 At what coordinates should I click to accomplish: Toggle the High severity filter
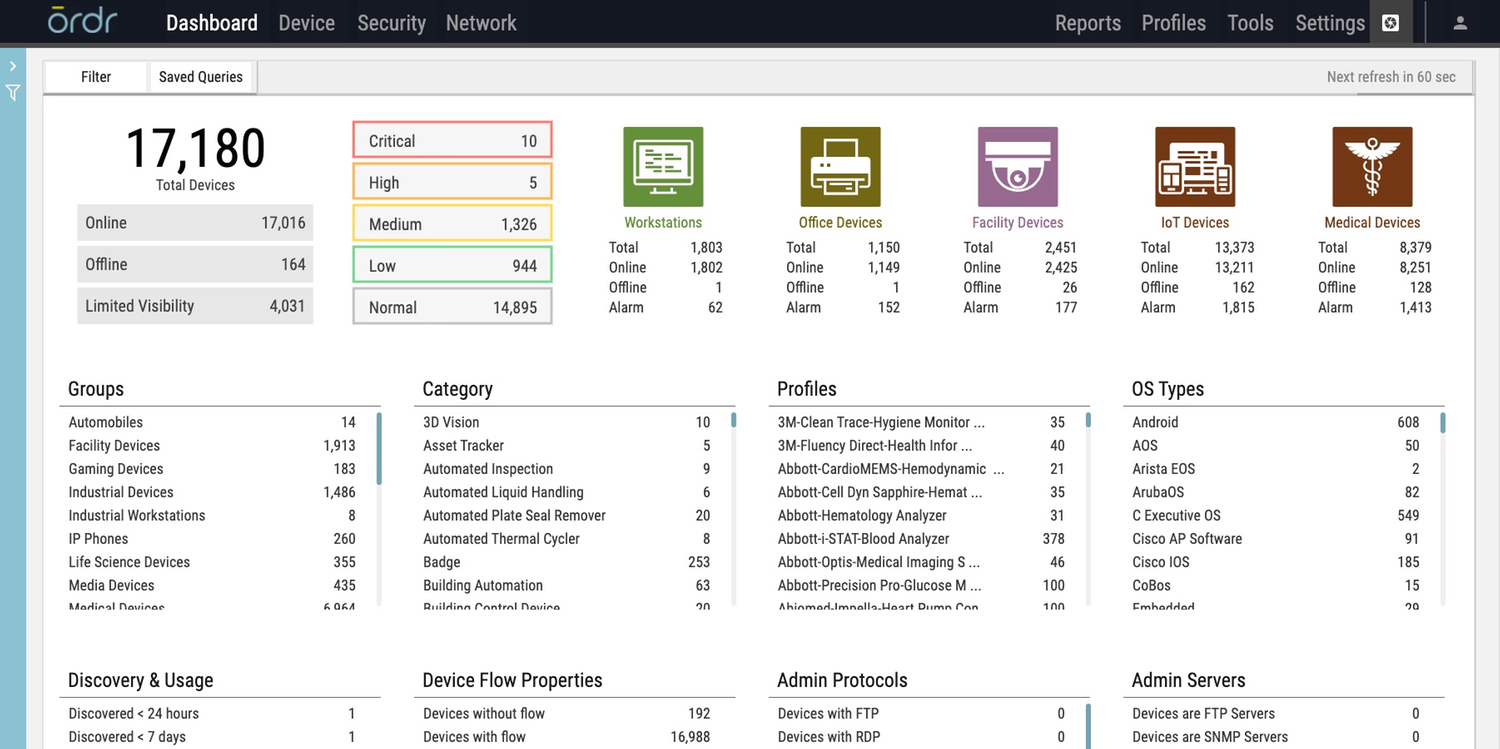(452, 182)
